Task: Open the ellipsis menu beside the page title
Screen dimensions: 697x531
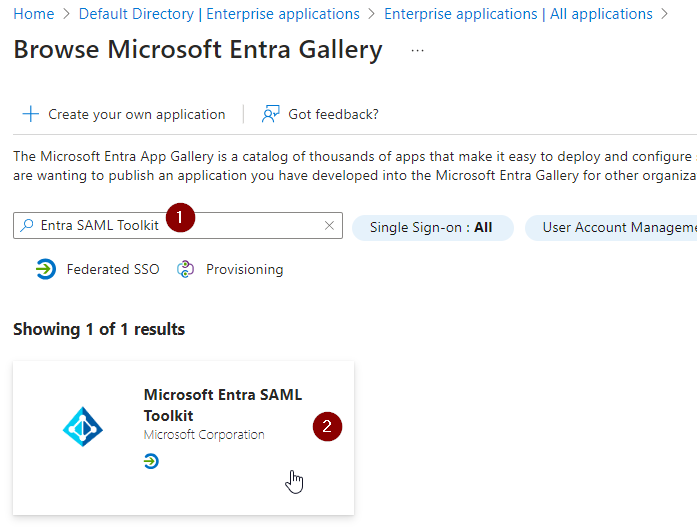Action: tap(417, 51)
